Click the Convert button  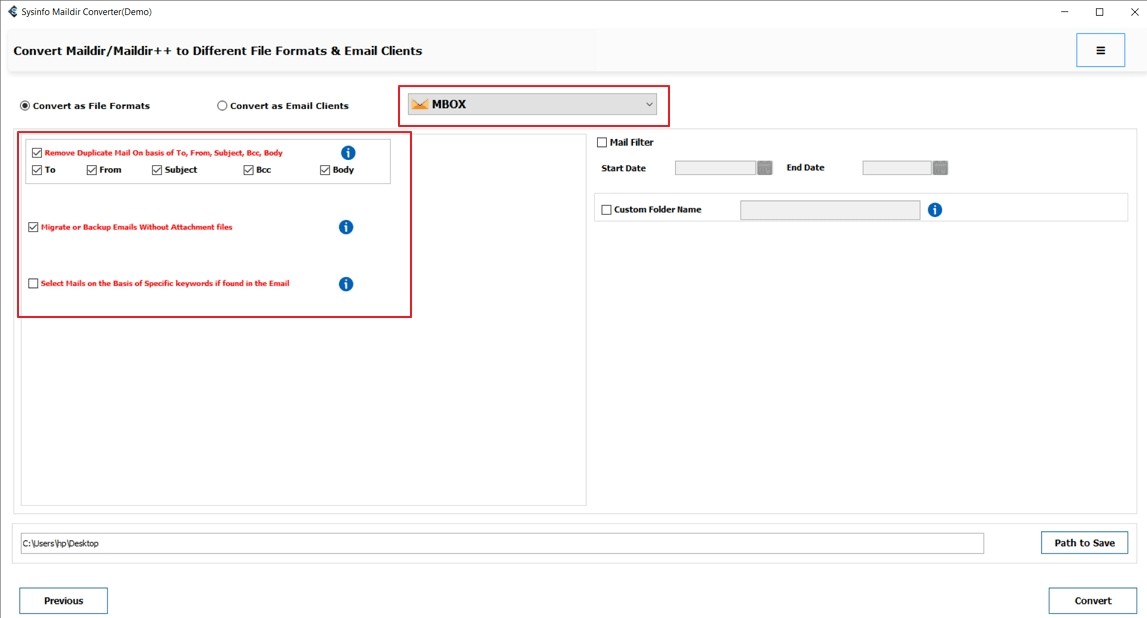coord(1093,600)
